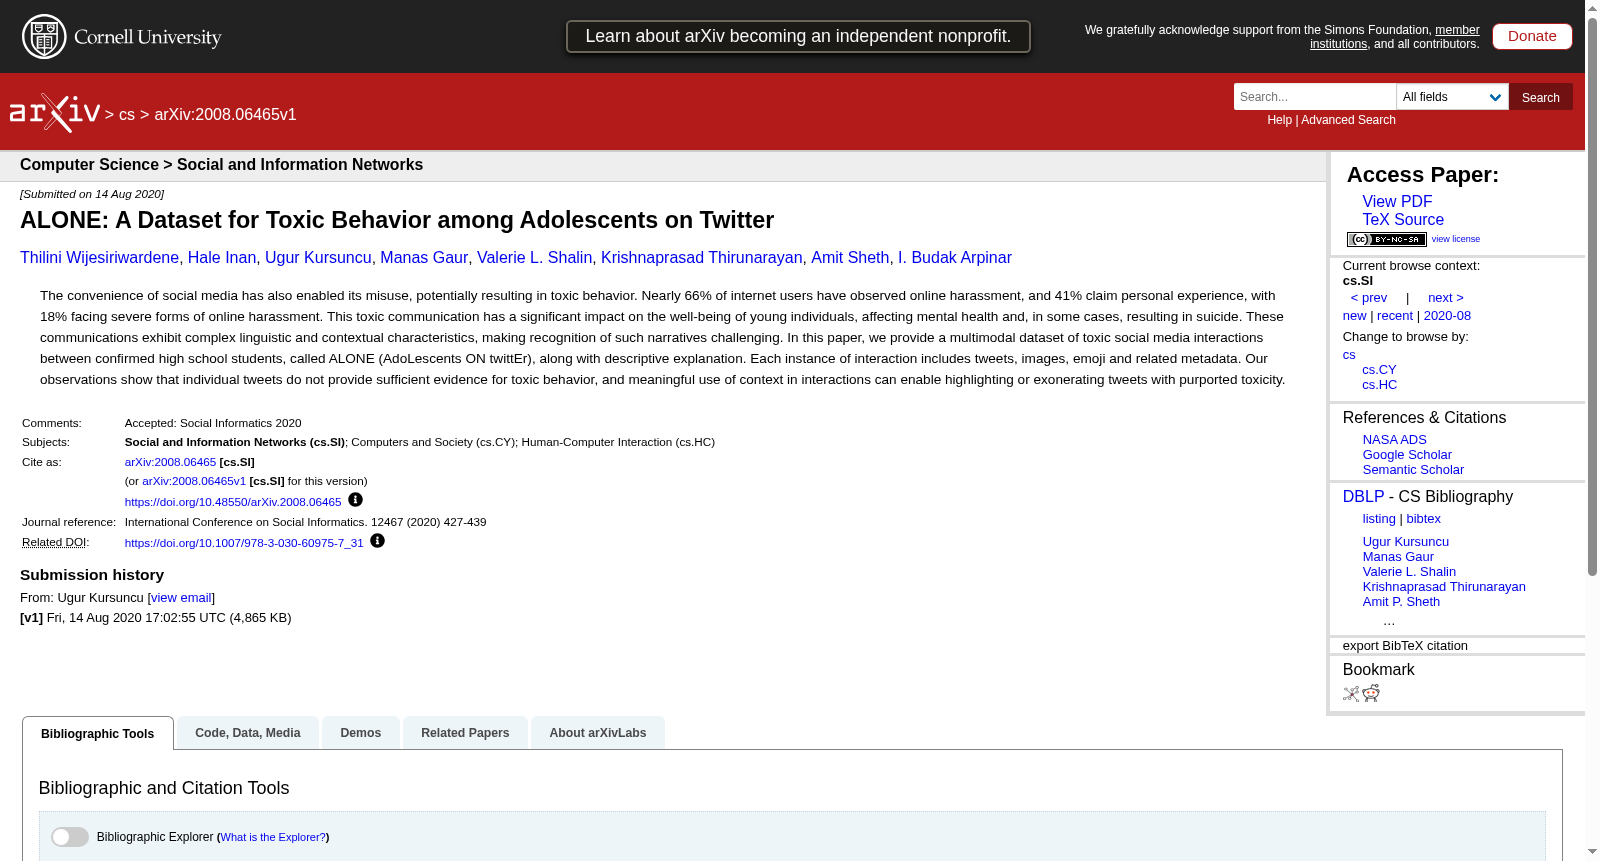The image size is (1600, 861).
Task: Click the view email link
Action: tap(181, 598)
